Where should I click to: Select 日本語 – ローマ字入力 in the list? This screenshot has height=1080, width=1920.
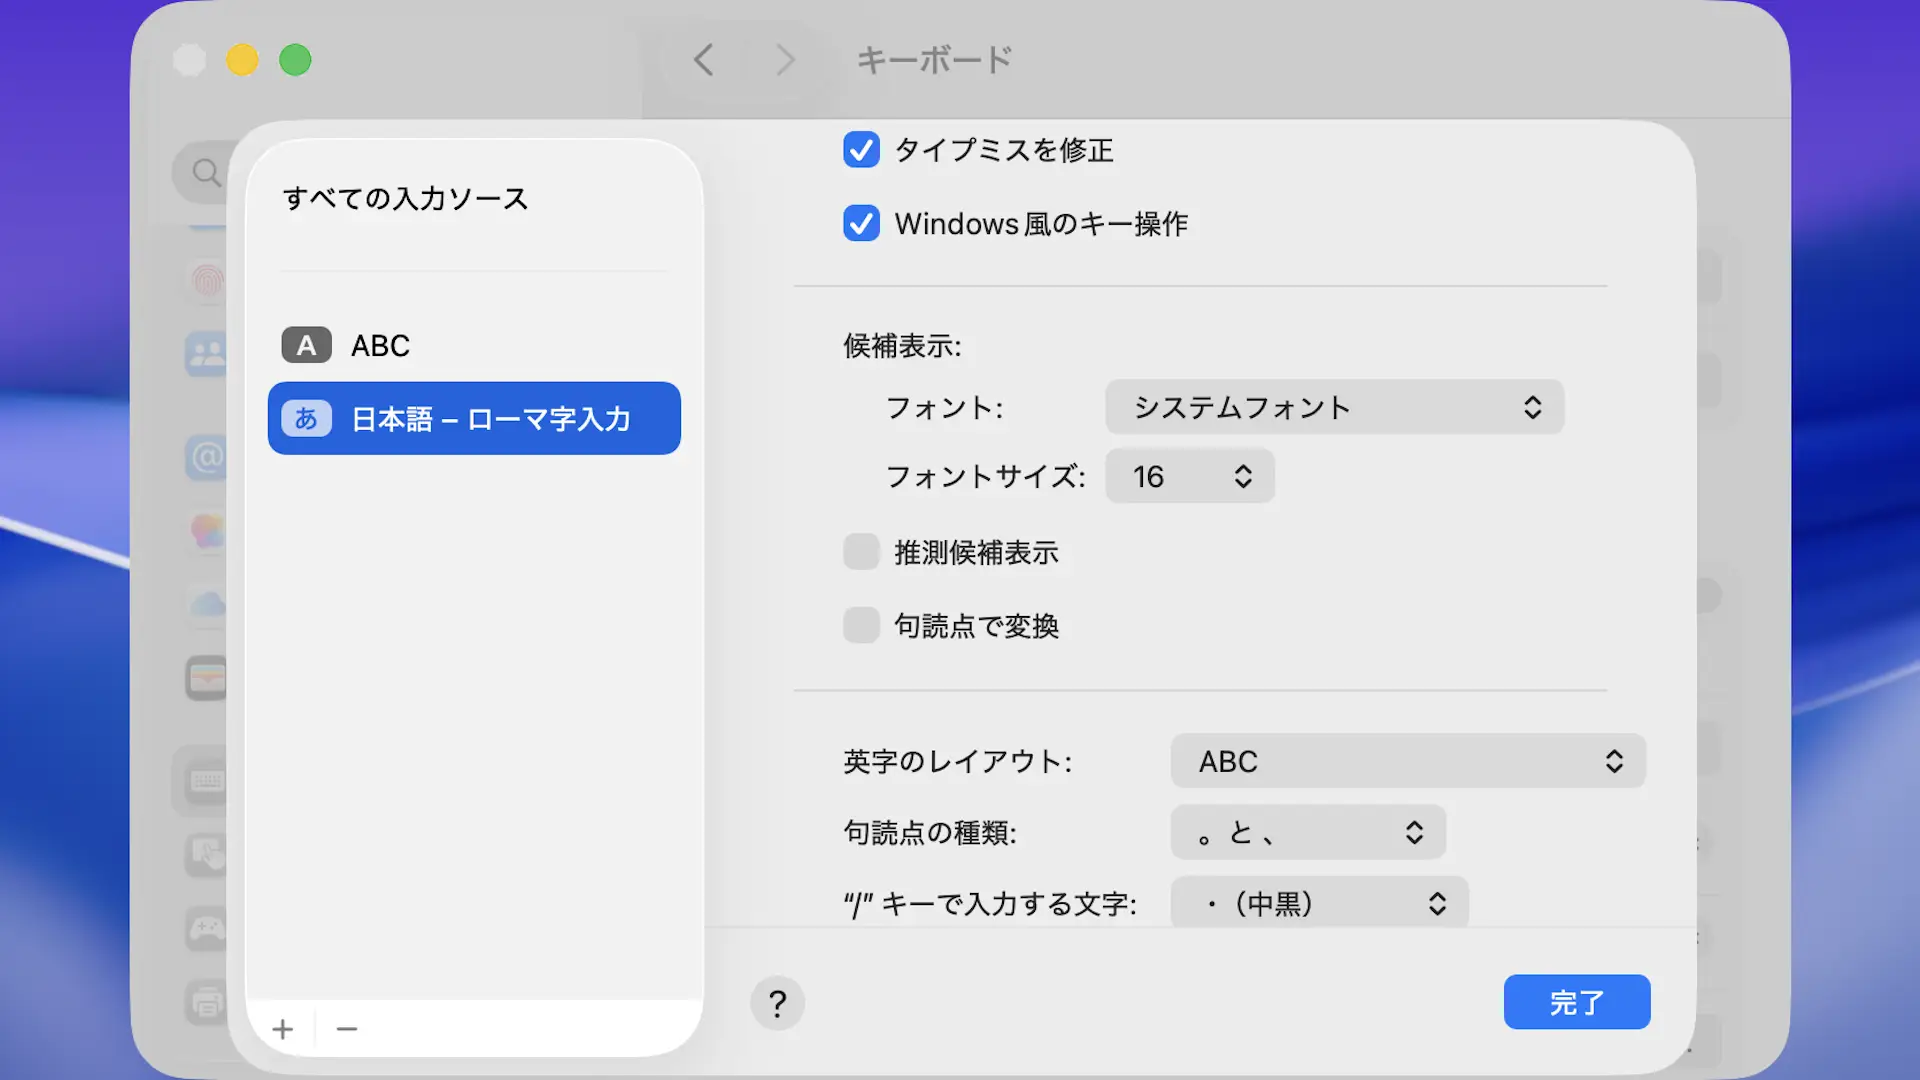[490, 418]
